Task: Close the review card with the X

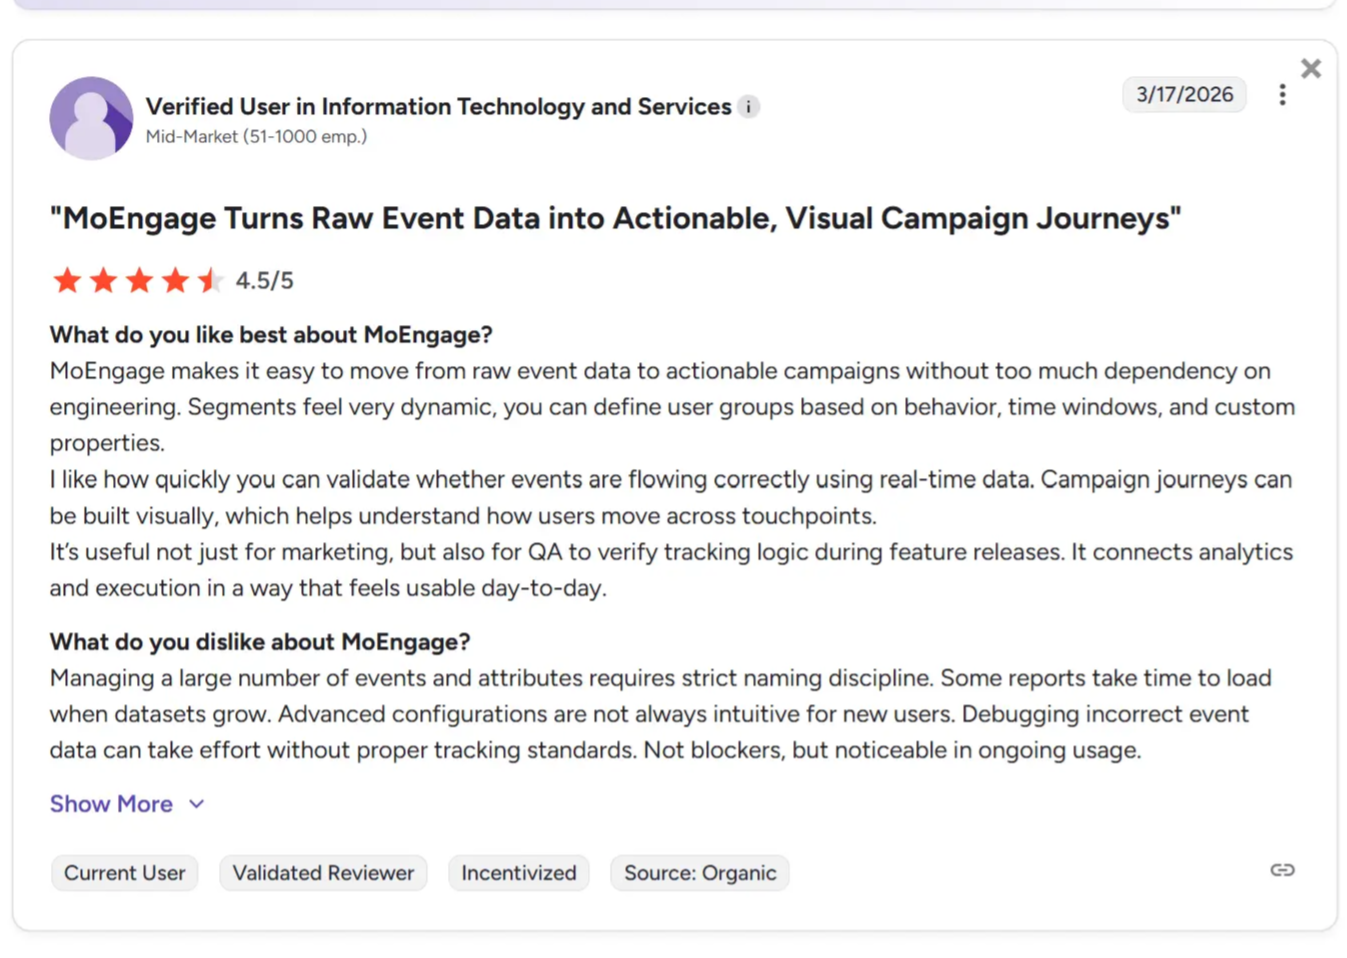Action: (x=1310, y=69)
